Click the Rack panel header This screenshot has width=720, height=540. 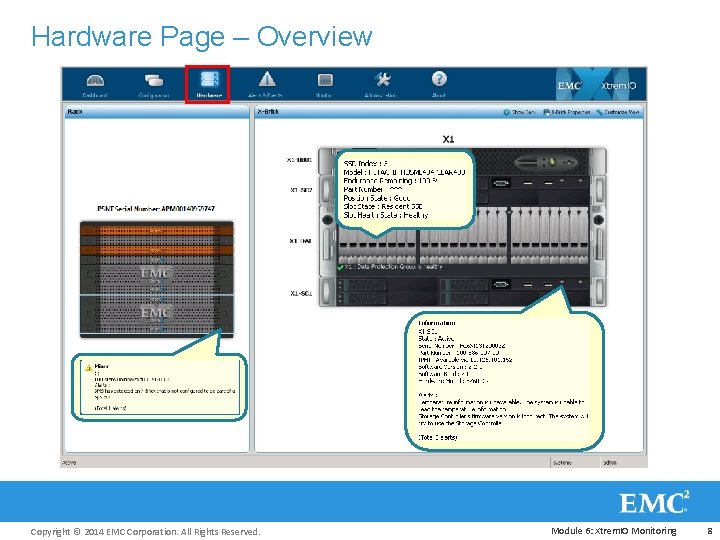click(157, 112)
